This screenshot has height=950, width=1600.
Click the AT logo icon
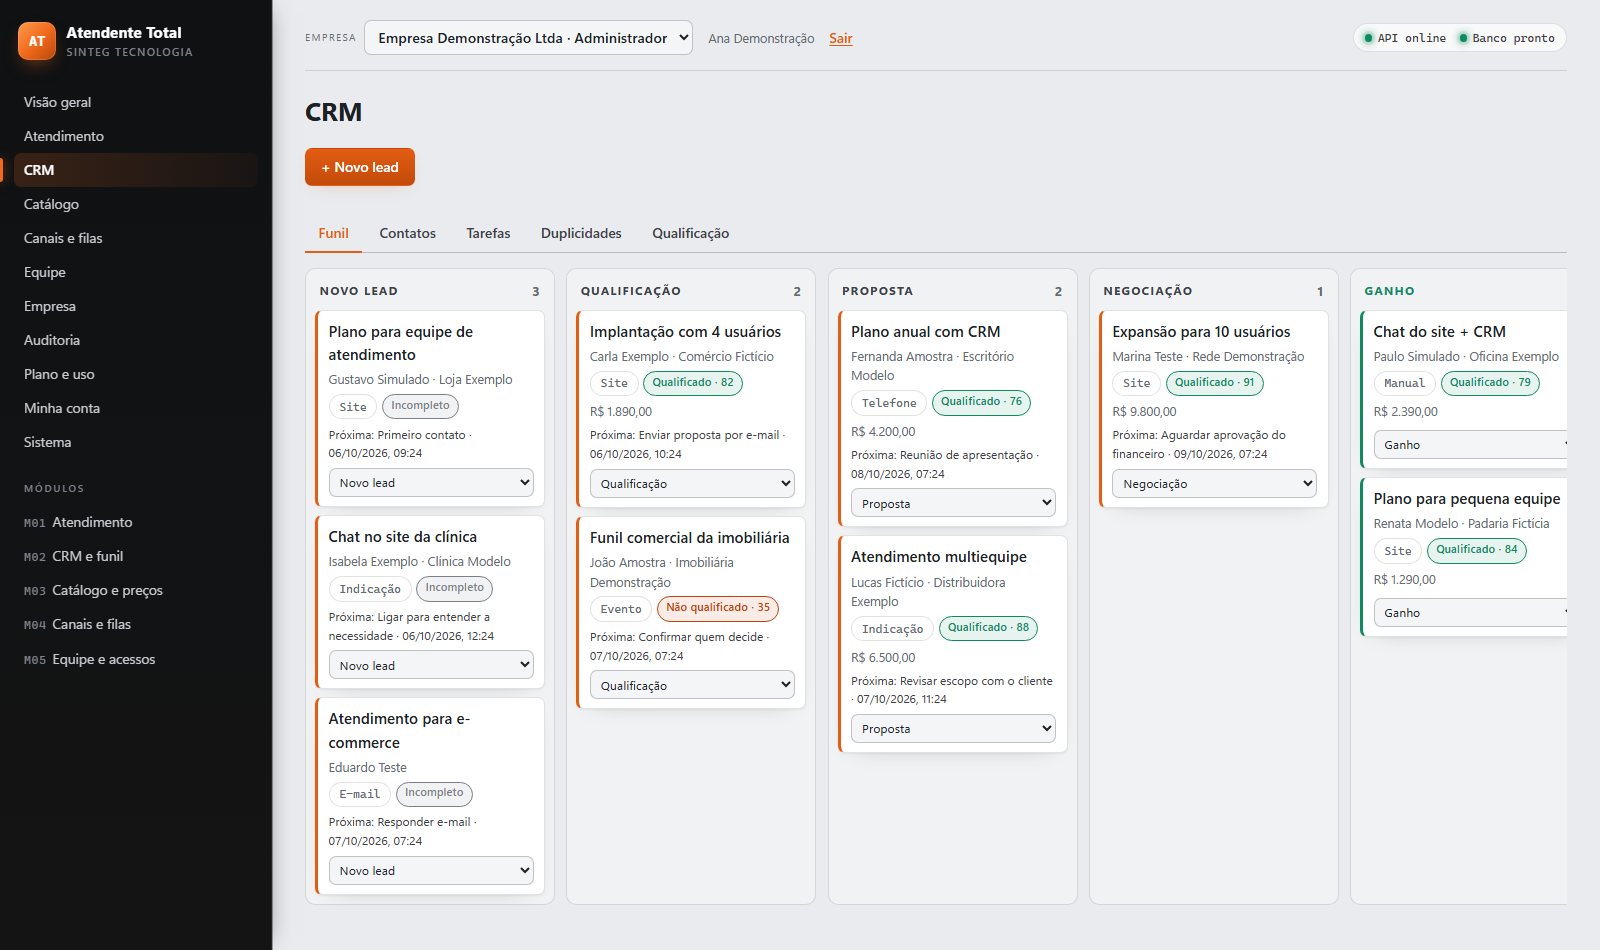click(37, 41)
